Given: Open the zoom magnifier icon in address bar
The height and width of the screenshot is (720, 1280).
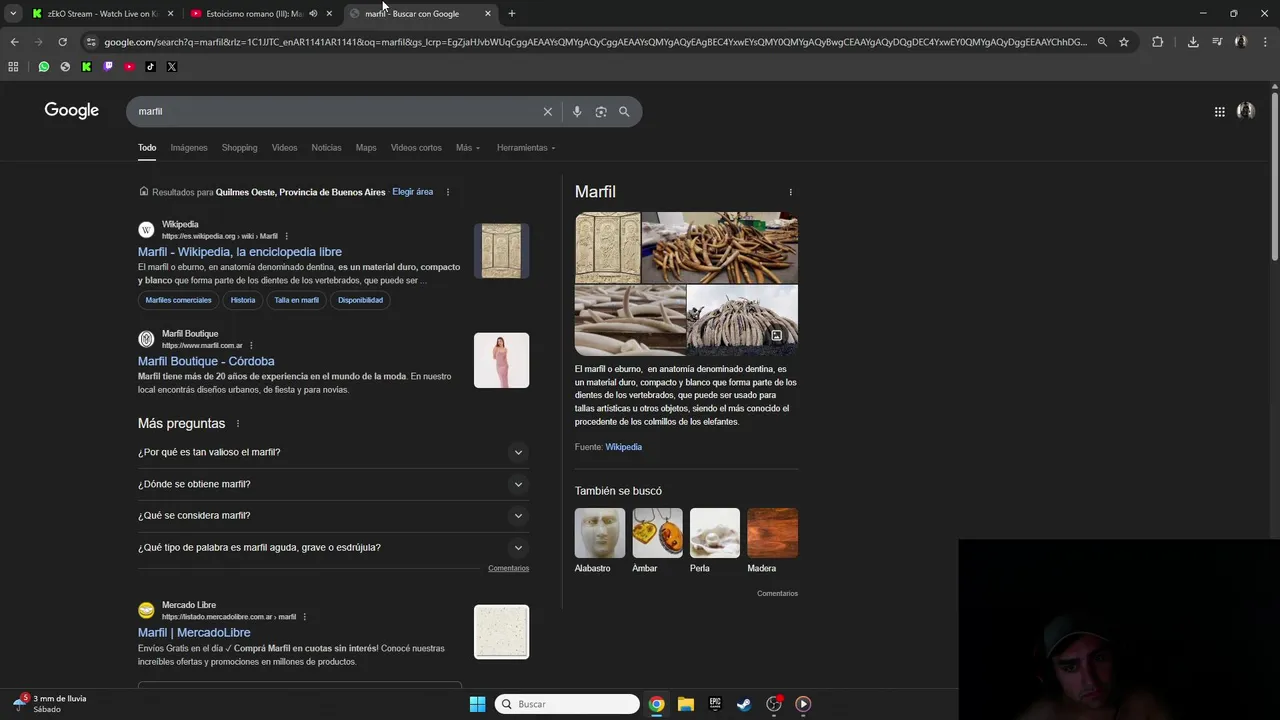Looking at the screenshot, I should point(1102,42).
